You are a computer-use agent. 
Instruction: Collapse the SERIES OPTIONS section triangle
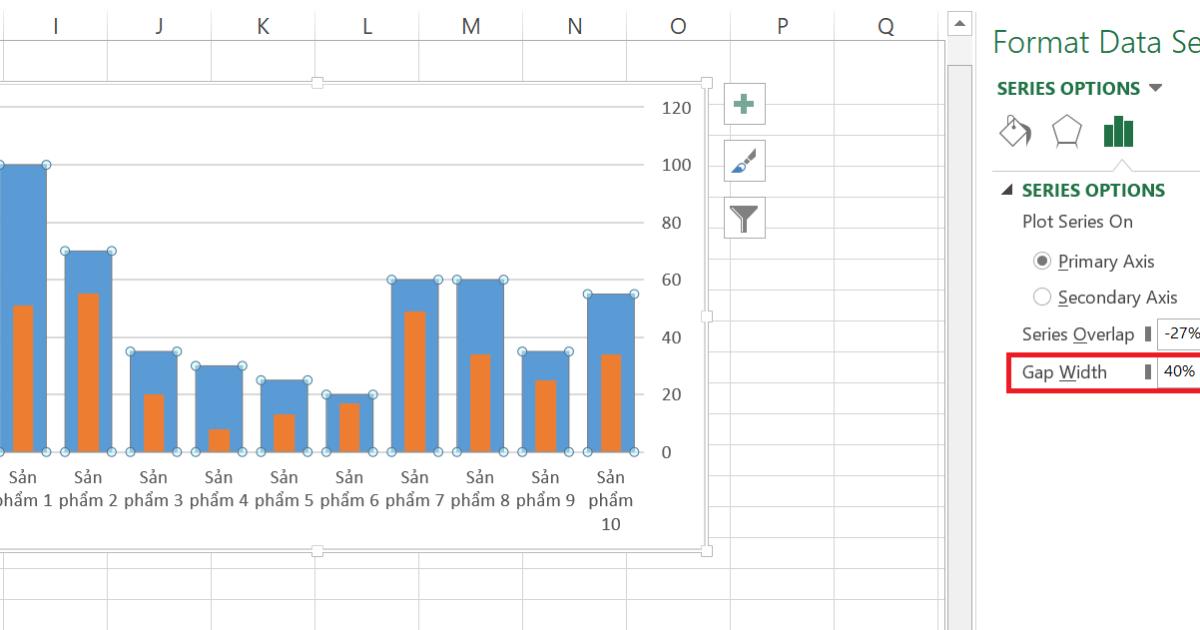point(1005,190)
